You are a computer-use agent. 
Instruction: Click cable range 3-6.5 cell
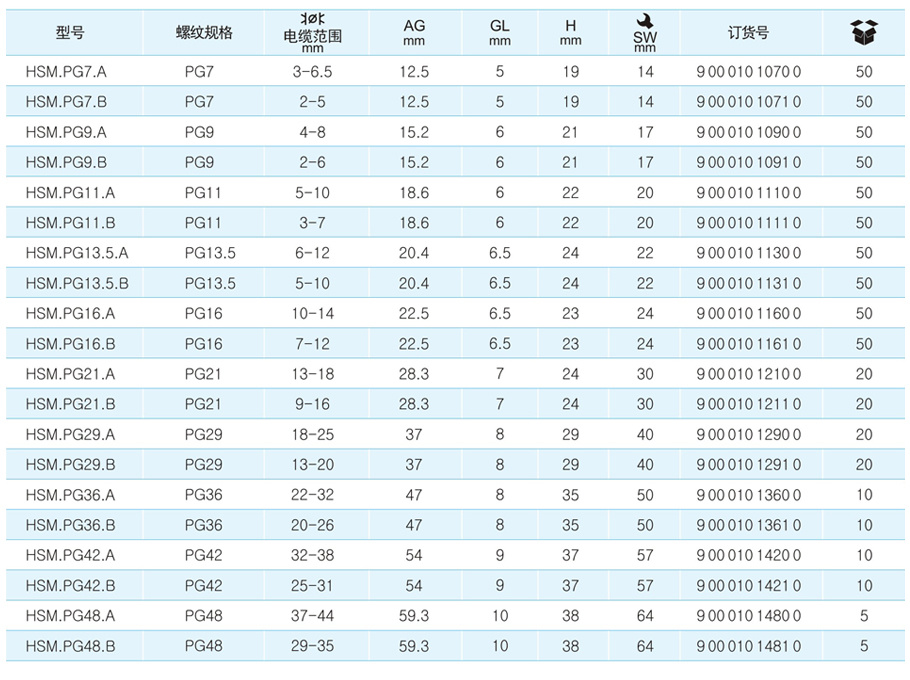312,72
